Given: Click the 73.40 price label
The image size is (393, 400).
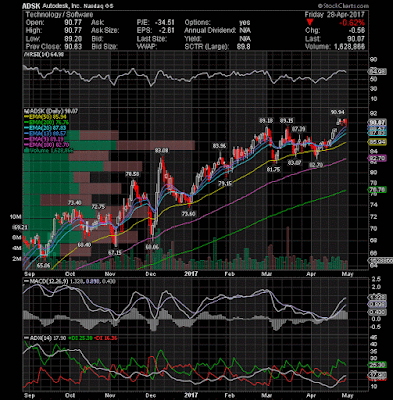Looking at the screenshot, I should pos(75,202).
